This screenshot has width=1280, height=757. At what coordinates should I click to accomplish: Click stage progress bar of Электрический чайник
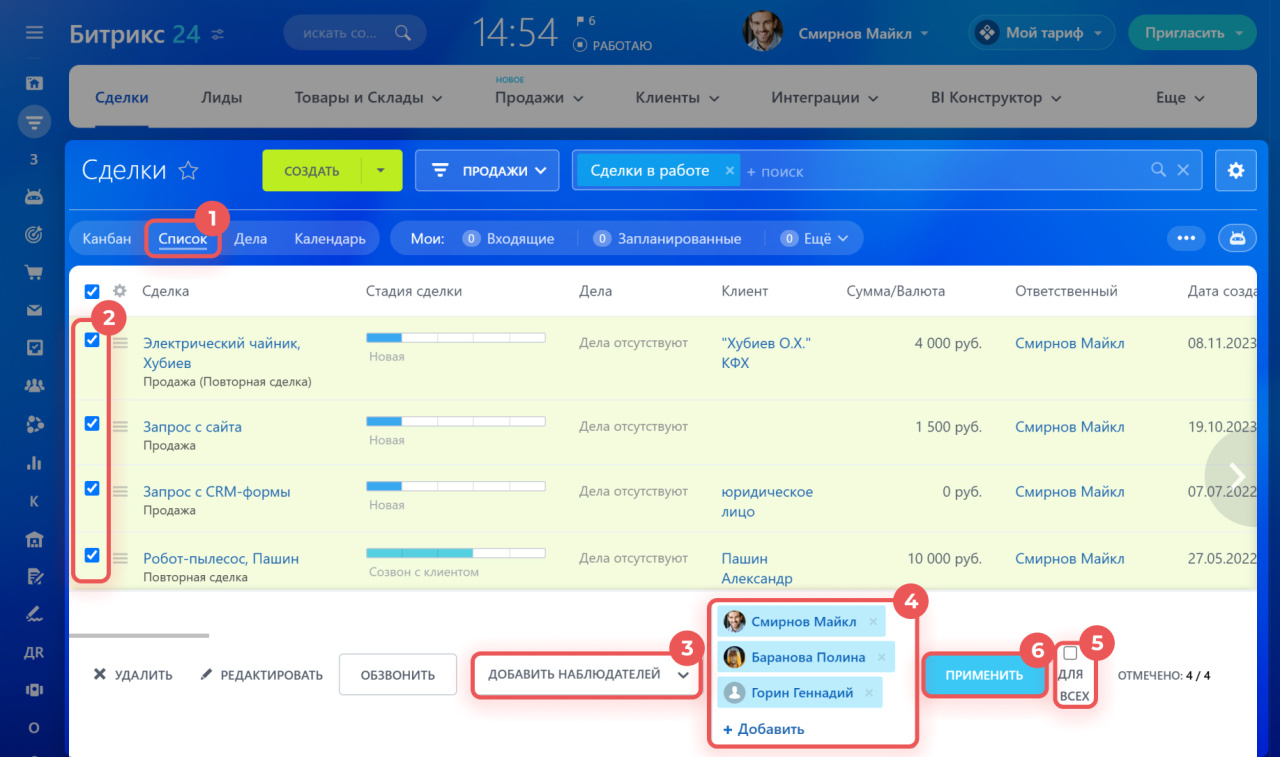coord(455,338)
